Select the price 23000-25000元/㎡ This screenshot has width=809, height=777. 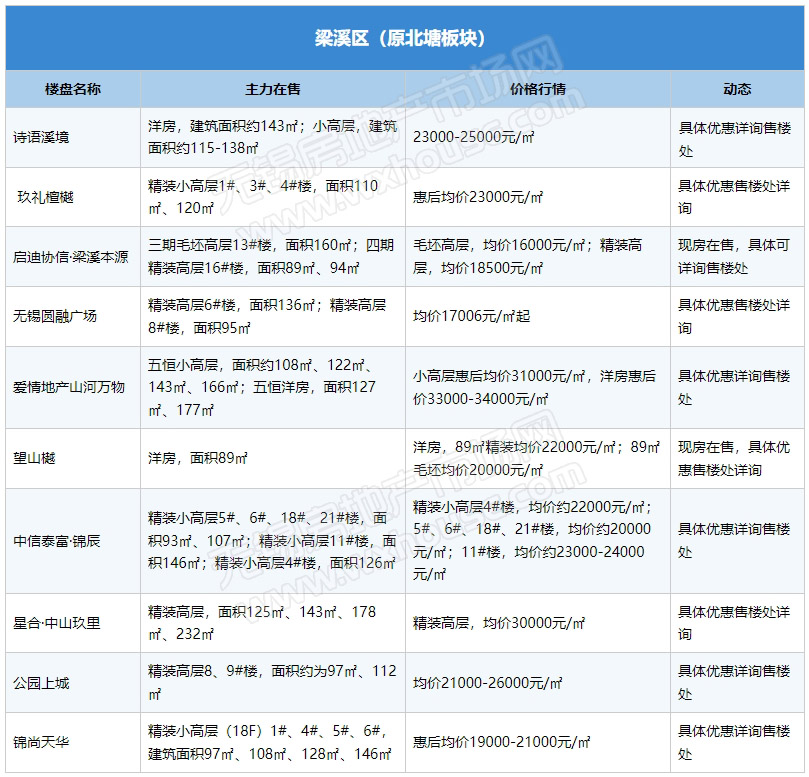(474, 137)
